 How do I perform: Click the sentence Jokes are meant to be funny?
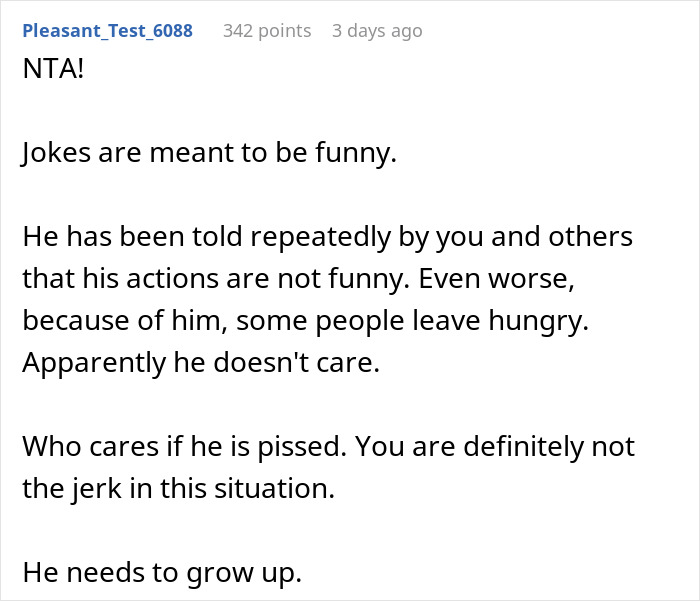point(209,157)
